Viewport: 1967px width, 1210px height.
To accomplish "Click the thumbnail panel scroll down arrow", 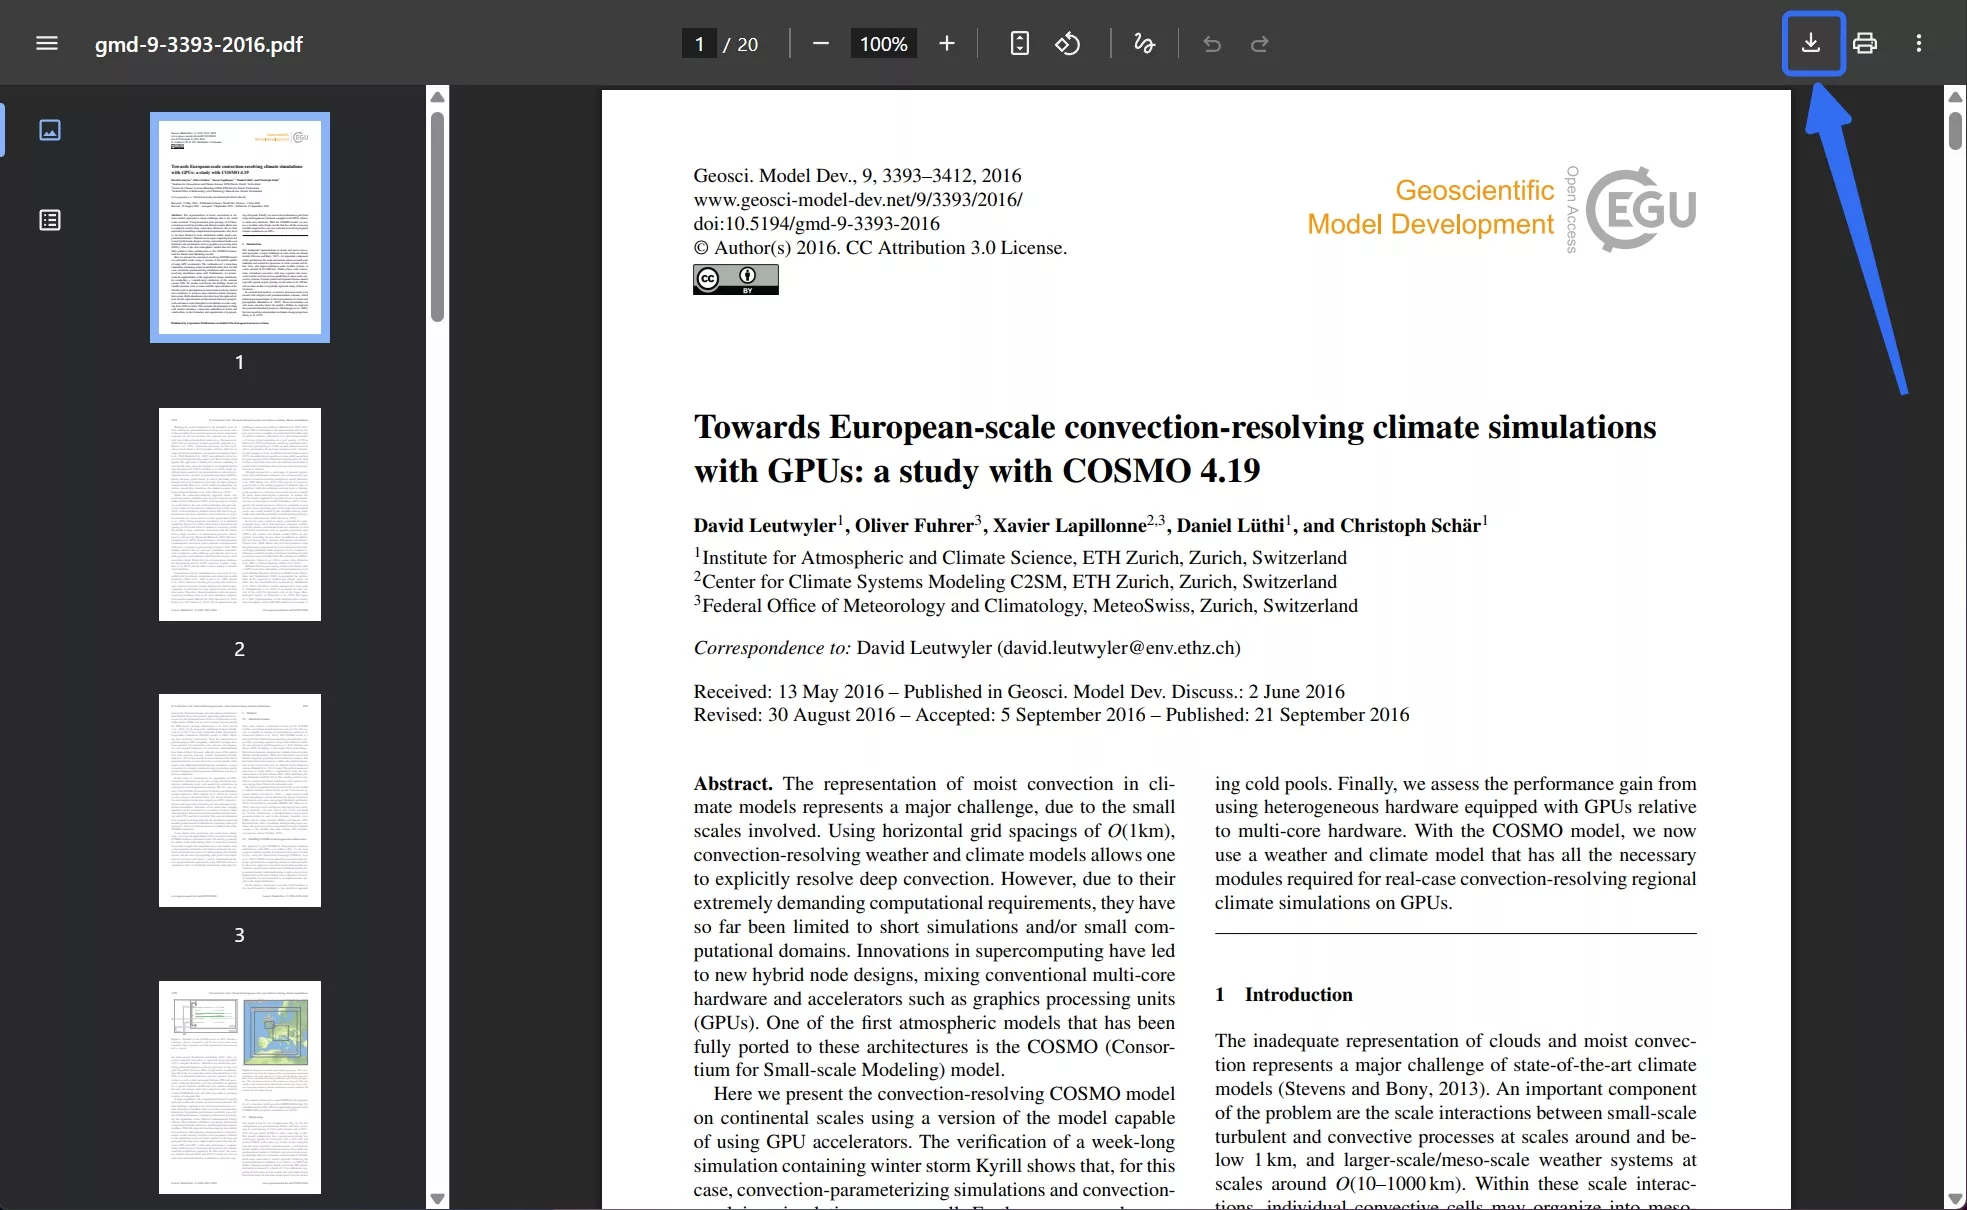I will click(437, 1198).
